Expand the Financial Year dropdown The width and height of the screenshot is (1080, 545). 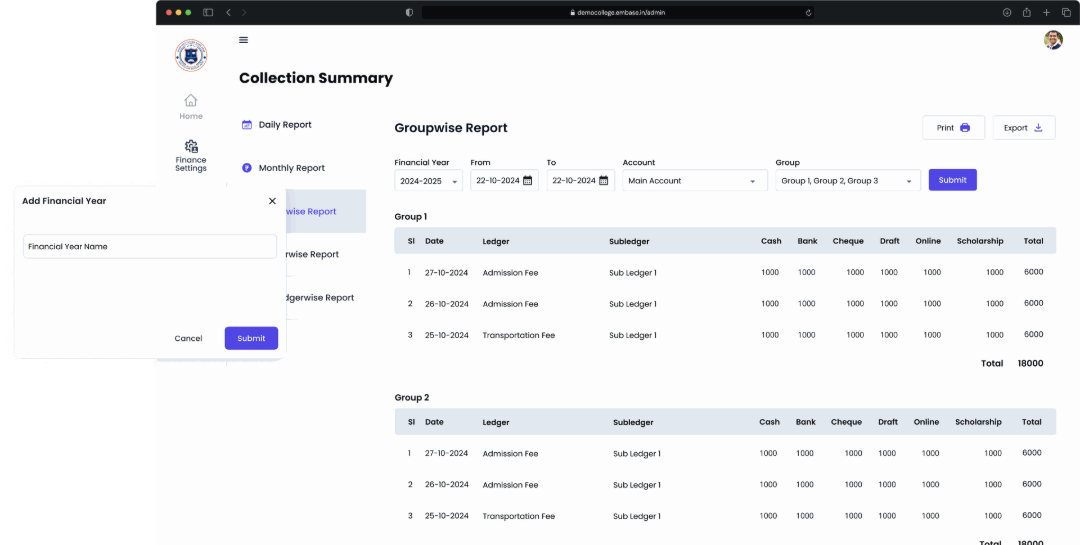point(428,181)
